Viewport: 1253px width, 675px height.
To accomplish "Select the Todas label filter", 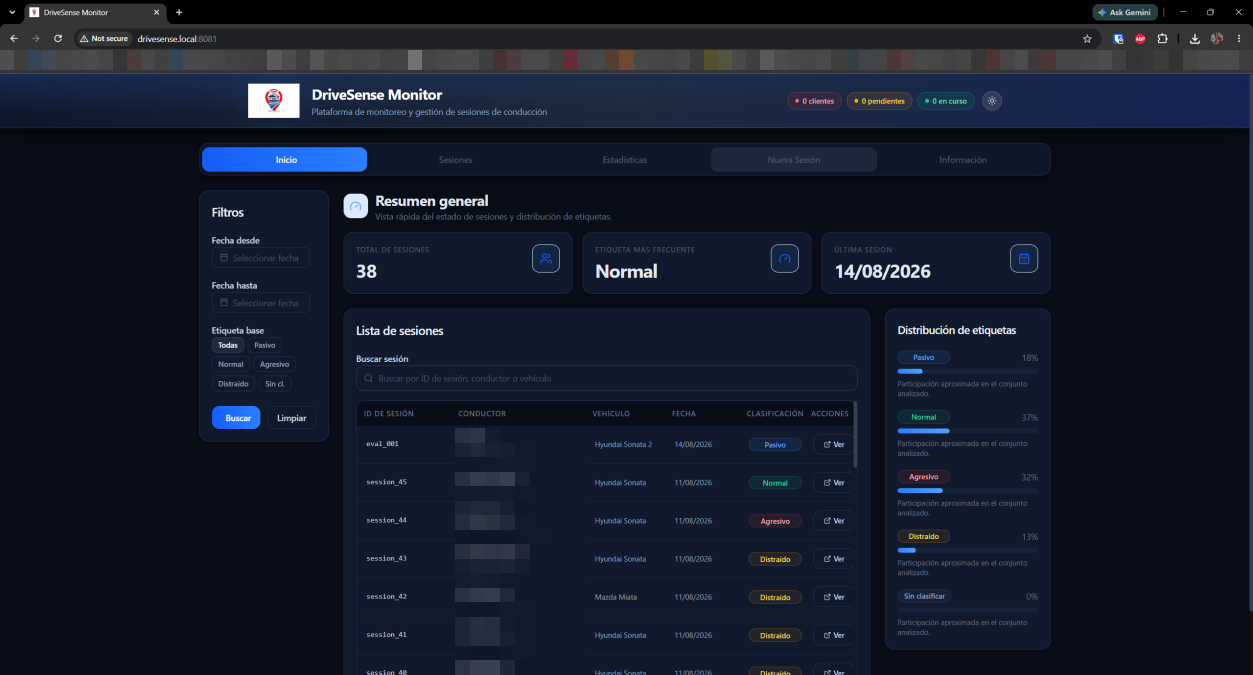I will 228,345.
